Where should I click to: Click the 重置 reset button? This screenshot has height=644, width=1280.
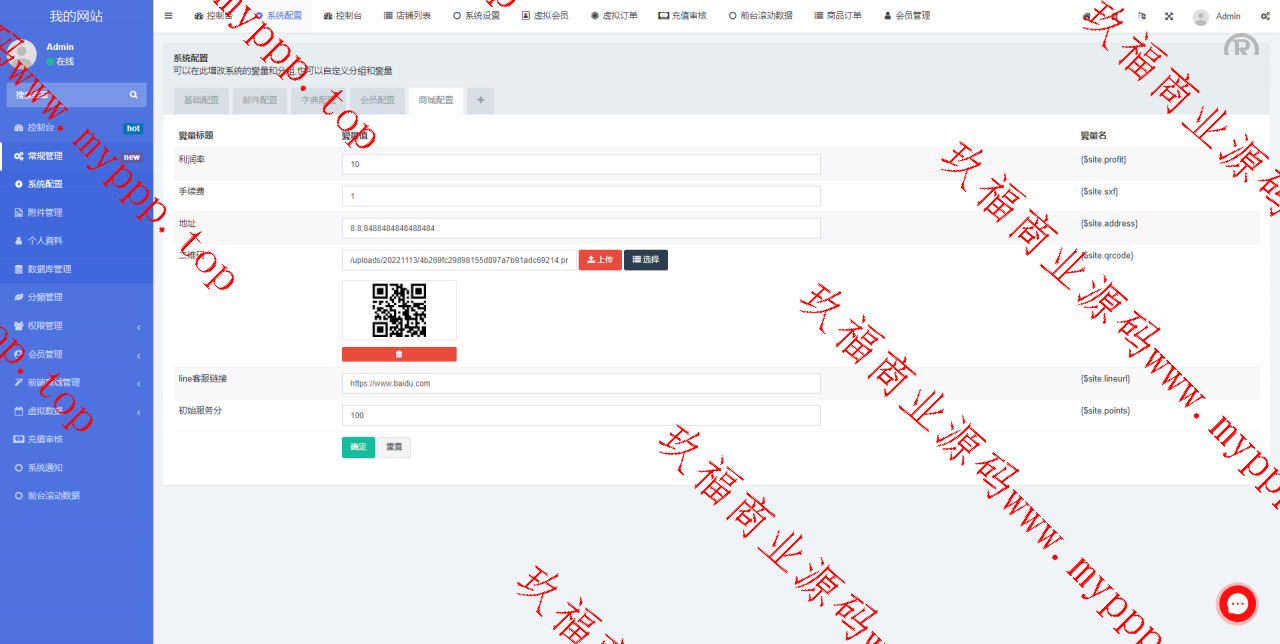(x=394, y=447)
